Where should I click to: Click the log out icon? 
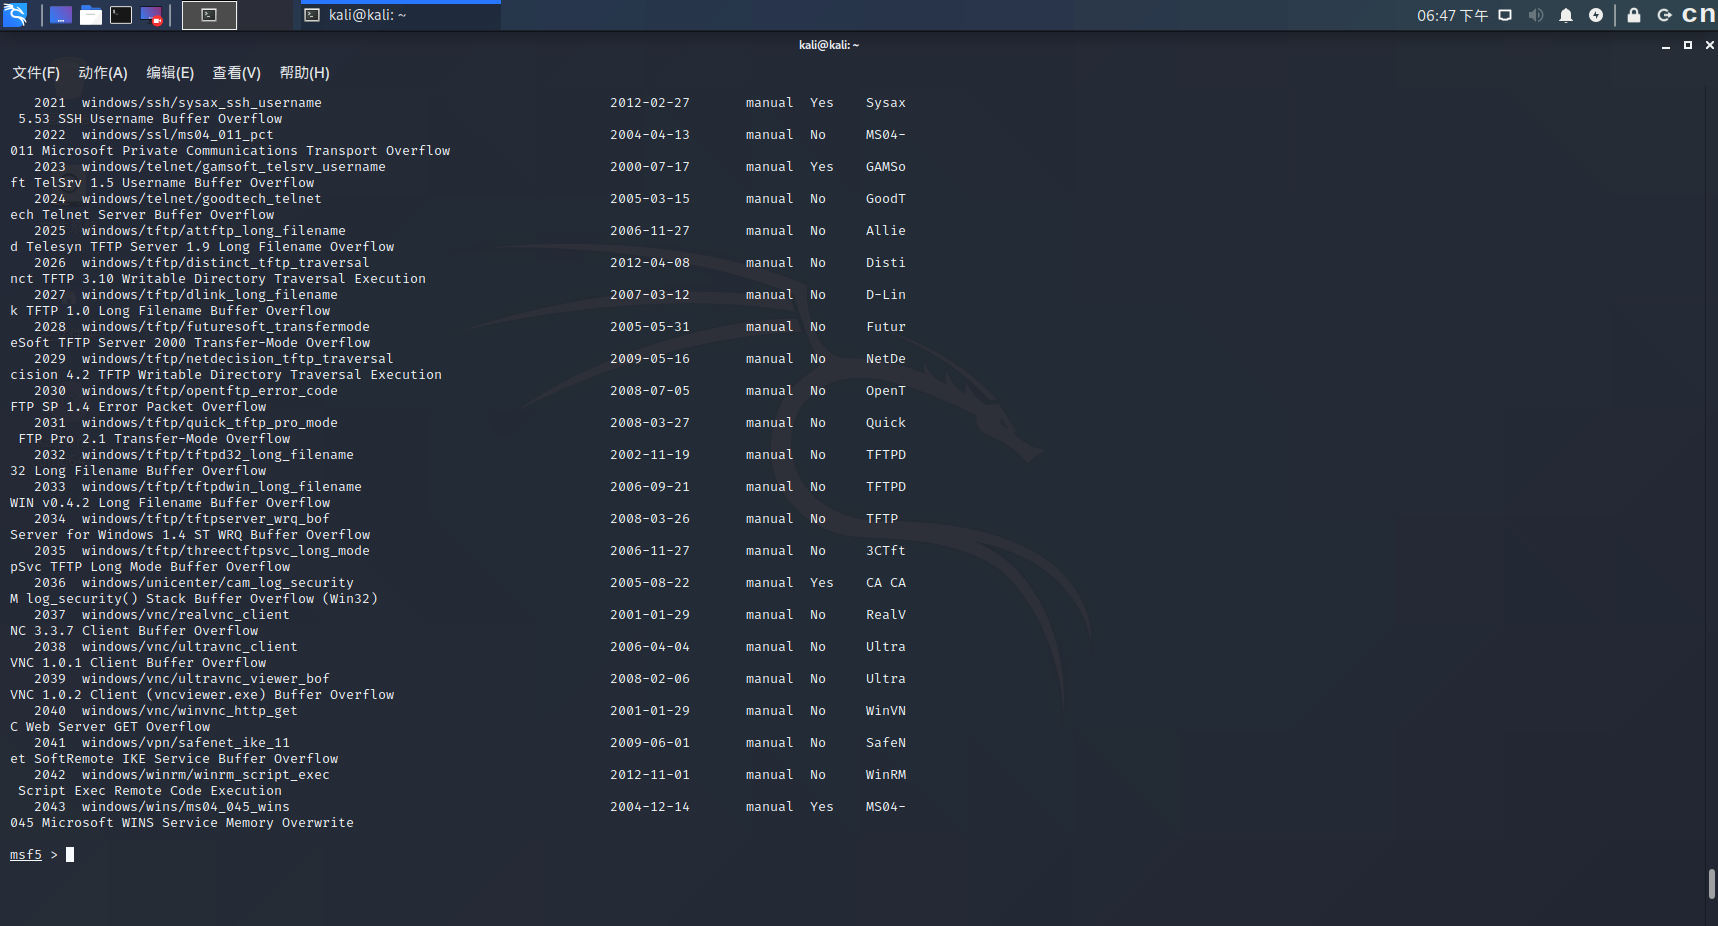pos(1664,15)
